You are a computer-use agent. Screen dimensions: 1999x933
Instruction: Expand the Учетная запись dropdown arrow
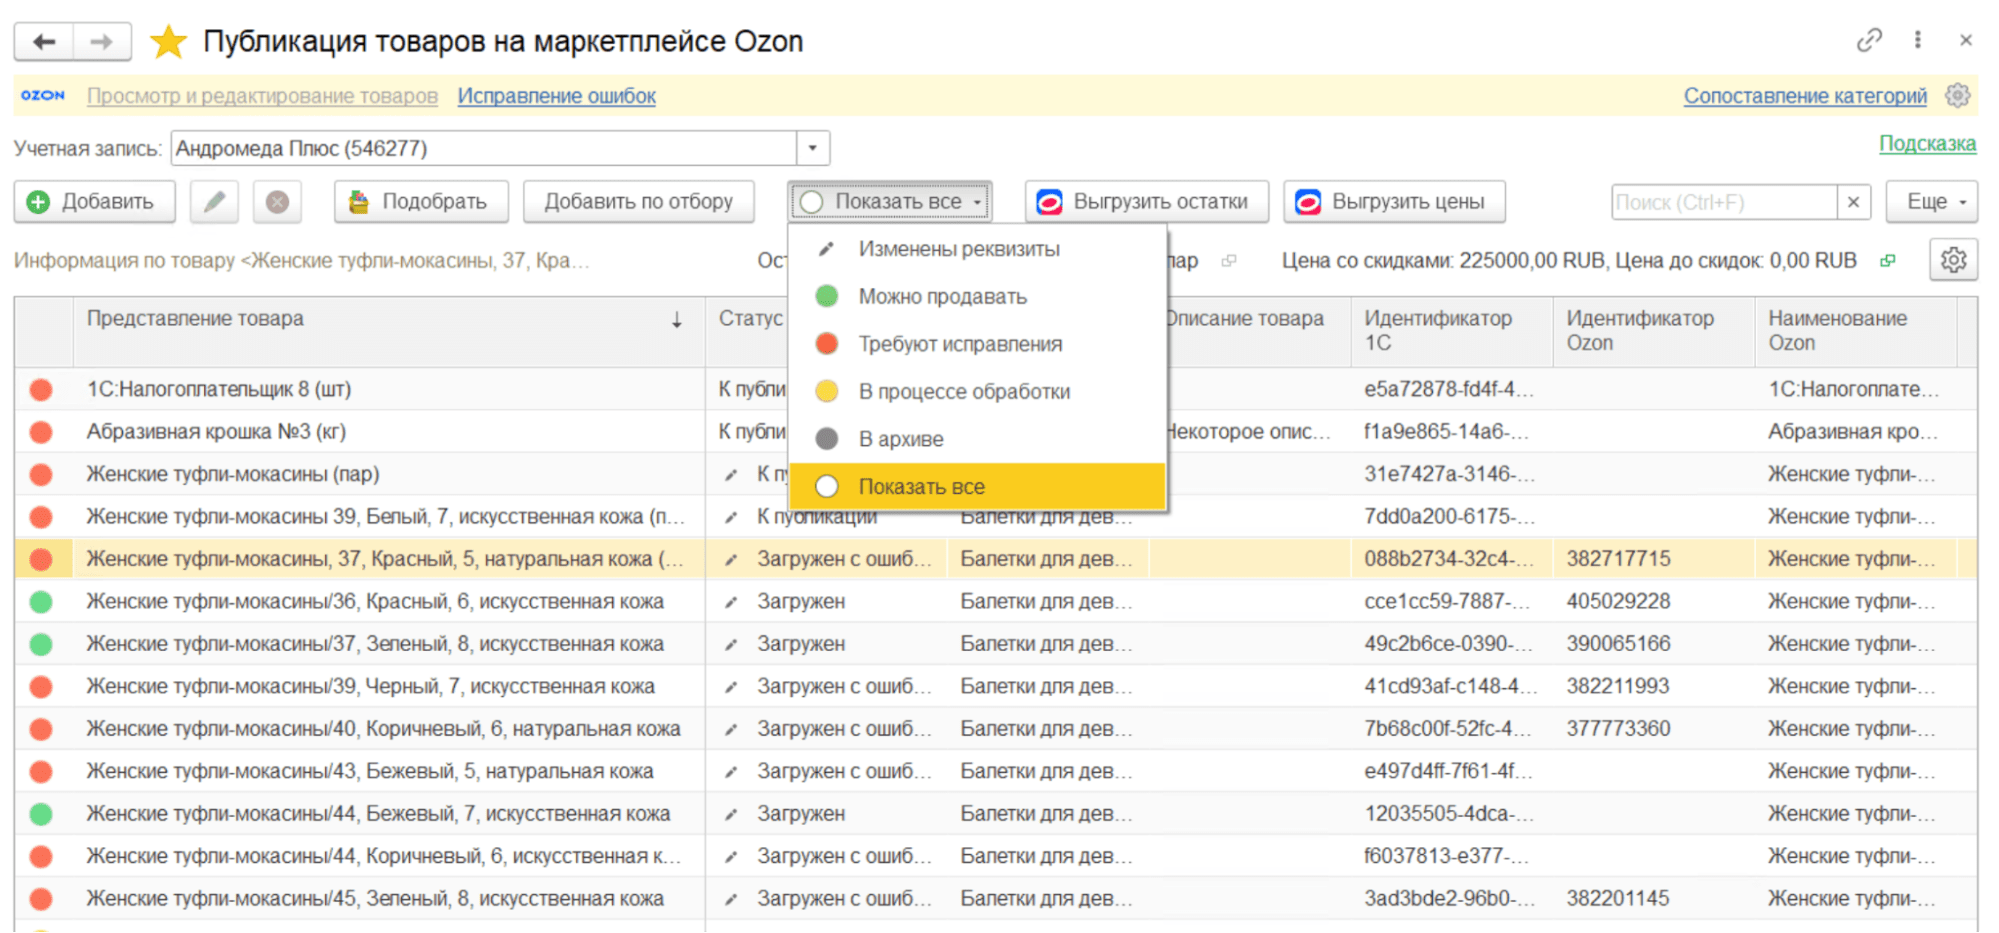pos(813,149)
